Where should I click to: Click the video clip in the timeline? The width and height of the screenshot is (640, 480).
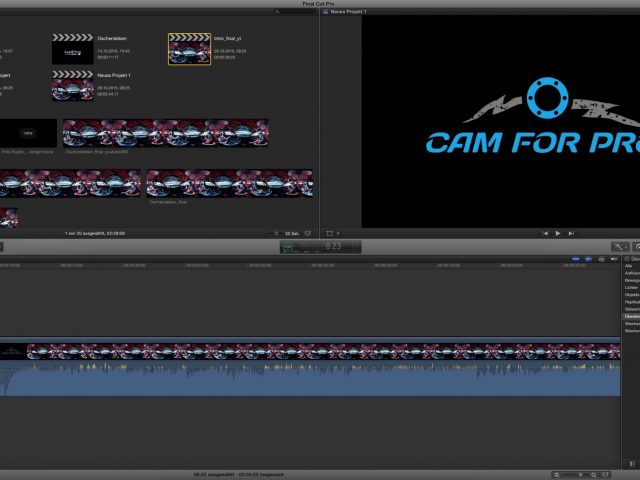323,351
